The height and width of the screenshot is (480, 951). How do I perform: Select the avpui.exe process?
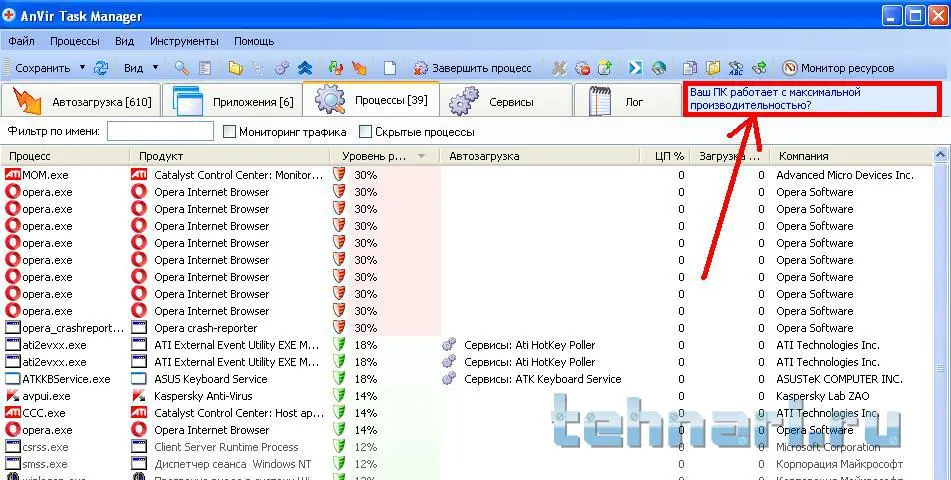[x=467, y=396]
